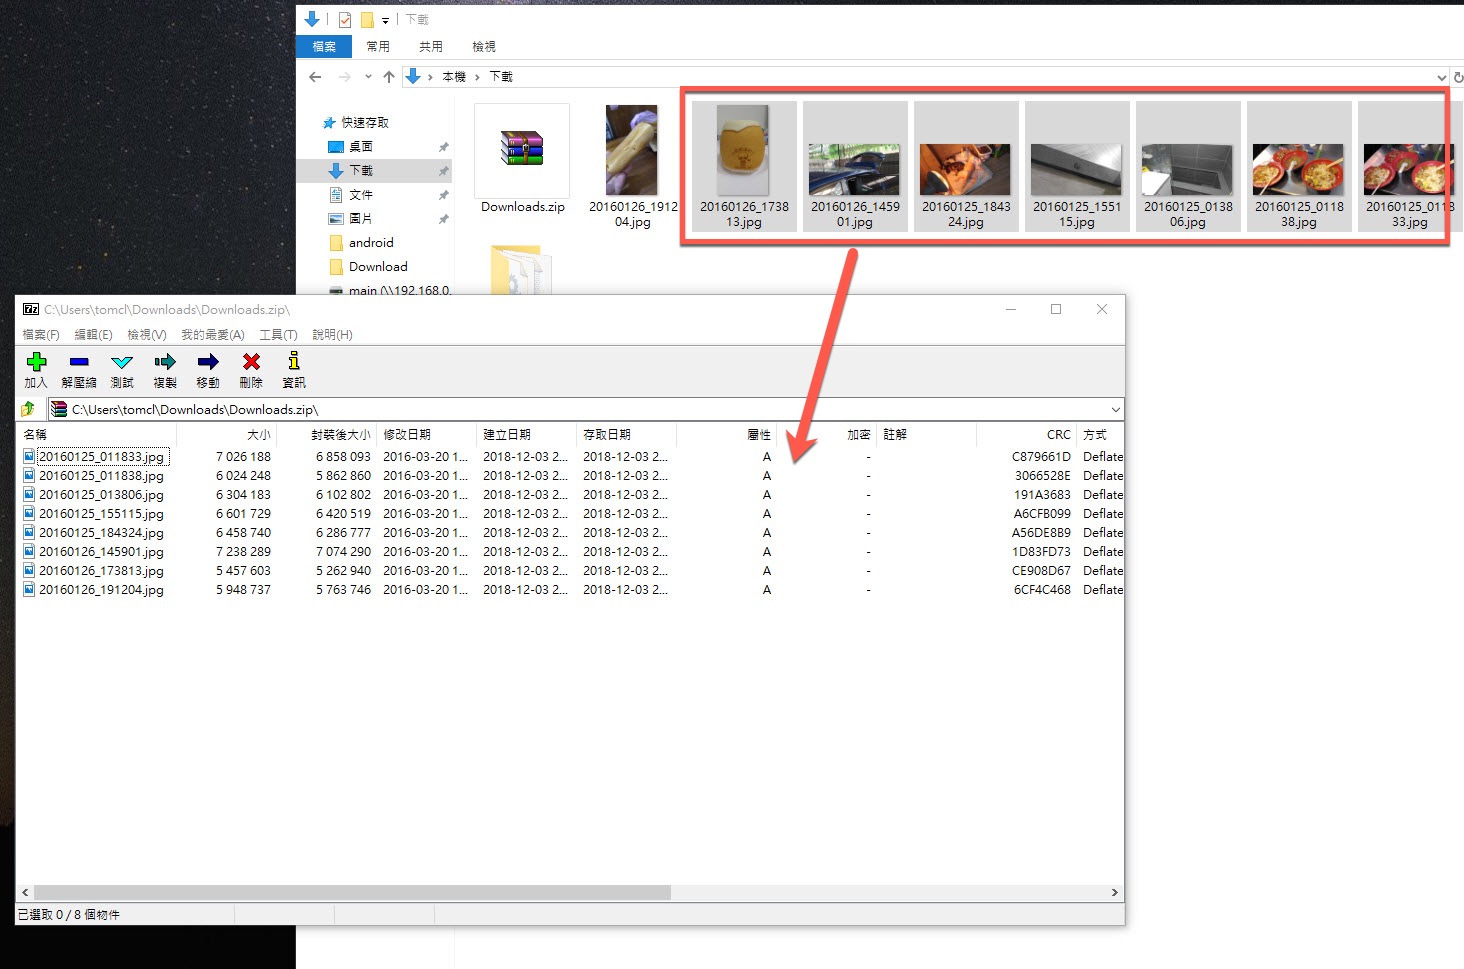Sort by the 大小 column header
This screenshot has height=969, width=1464.
tap(258, 435)
